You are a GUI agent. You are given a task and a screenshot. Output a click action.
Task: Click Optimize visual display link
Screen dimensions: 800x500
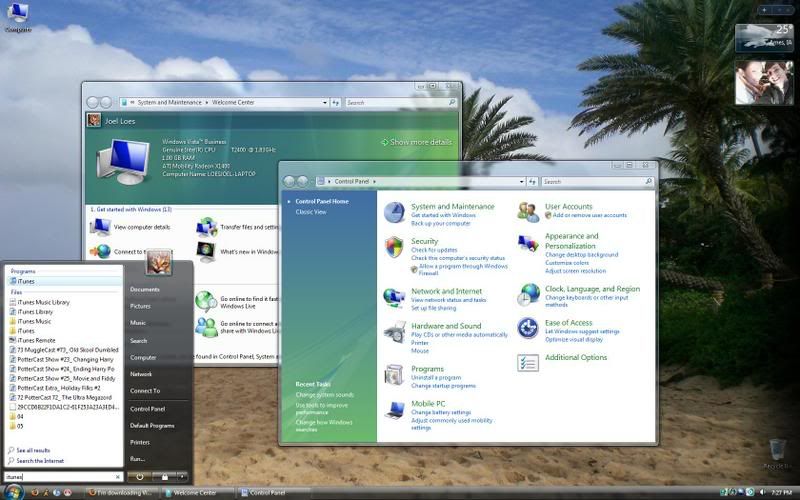[x=574, y=340]
